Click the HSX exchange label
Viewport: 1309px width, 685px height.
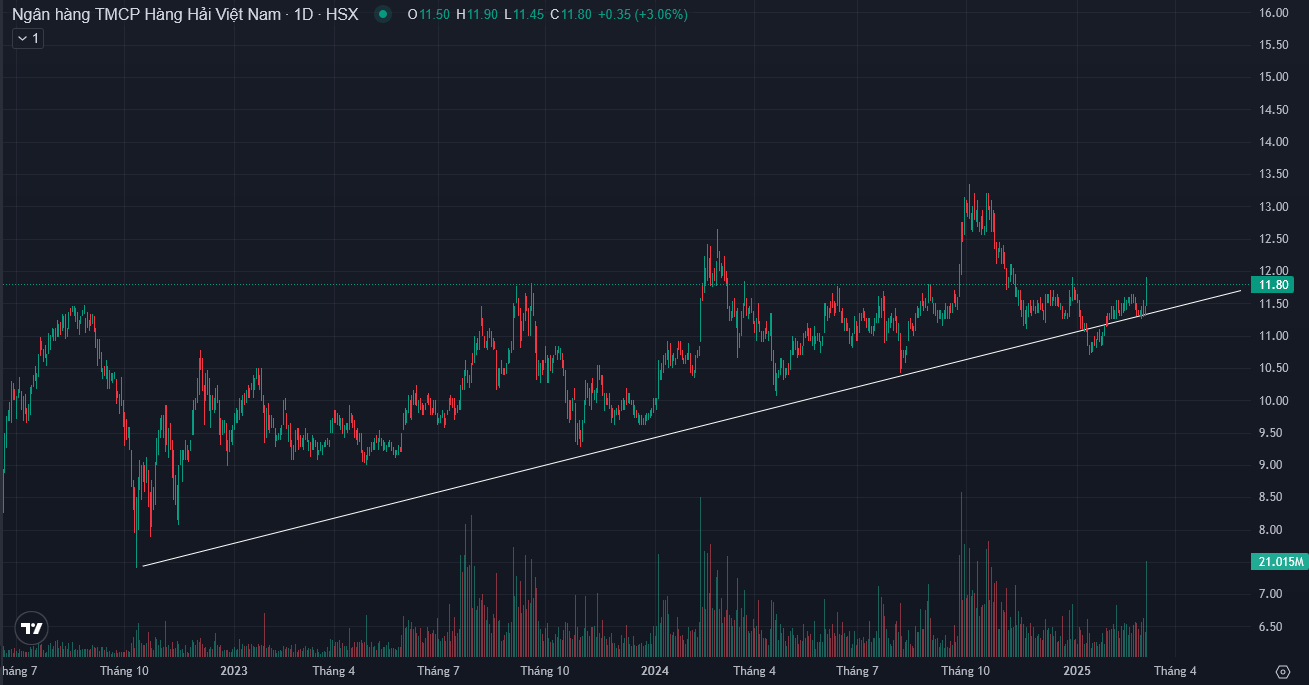coord(342,15)
